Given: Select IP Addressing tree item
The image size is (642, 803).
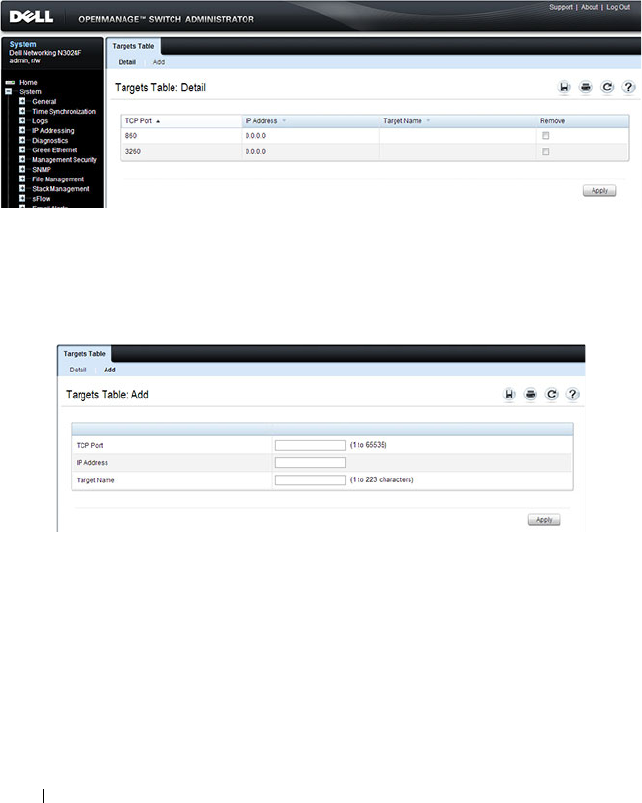Looking at the screenshot, I should [53, 131].
